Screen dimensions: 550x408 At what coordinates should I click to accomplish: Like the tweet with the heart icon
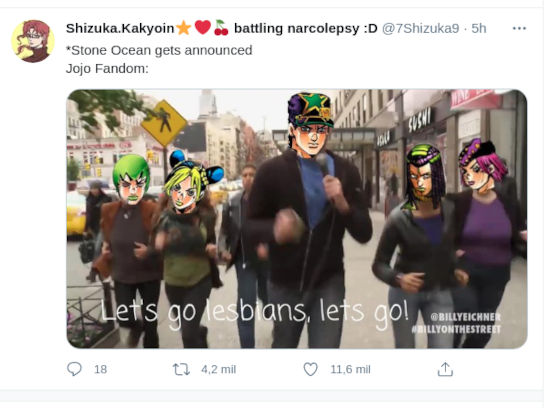310,369
